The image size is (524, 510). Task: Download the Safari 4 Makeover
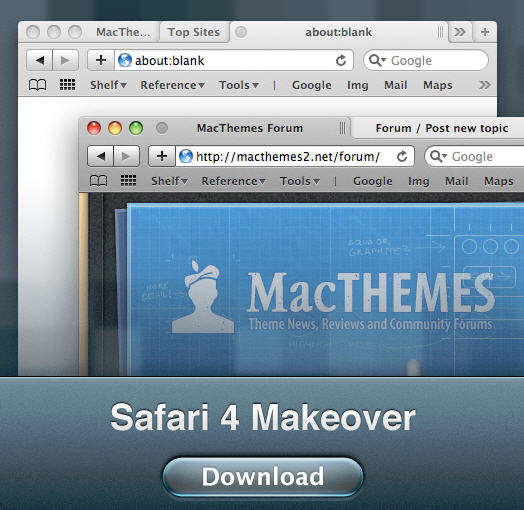click(263, 476)
